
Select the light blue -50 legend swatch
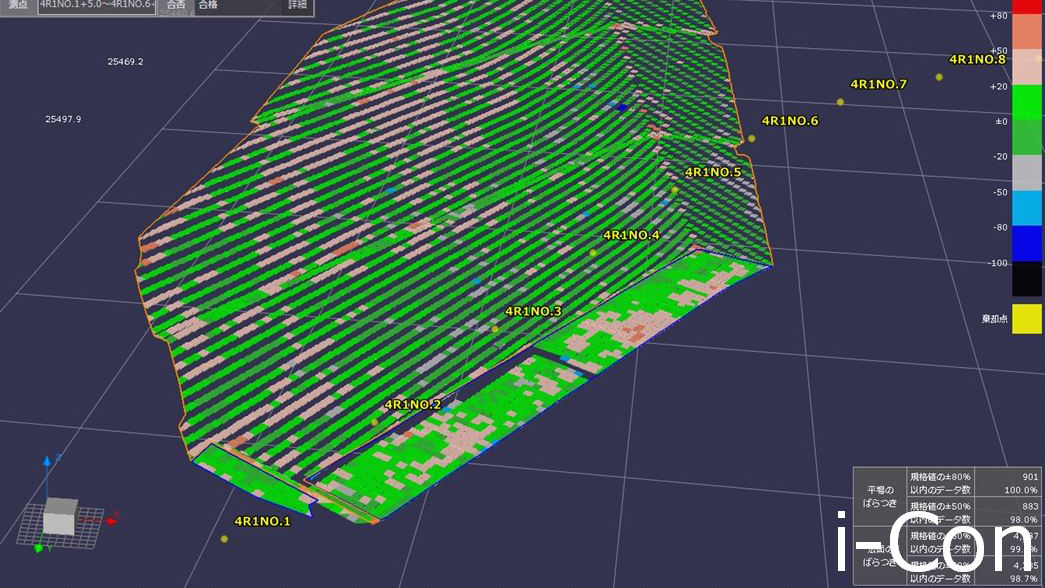tap(1027, 208)
